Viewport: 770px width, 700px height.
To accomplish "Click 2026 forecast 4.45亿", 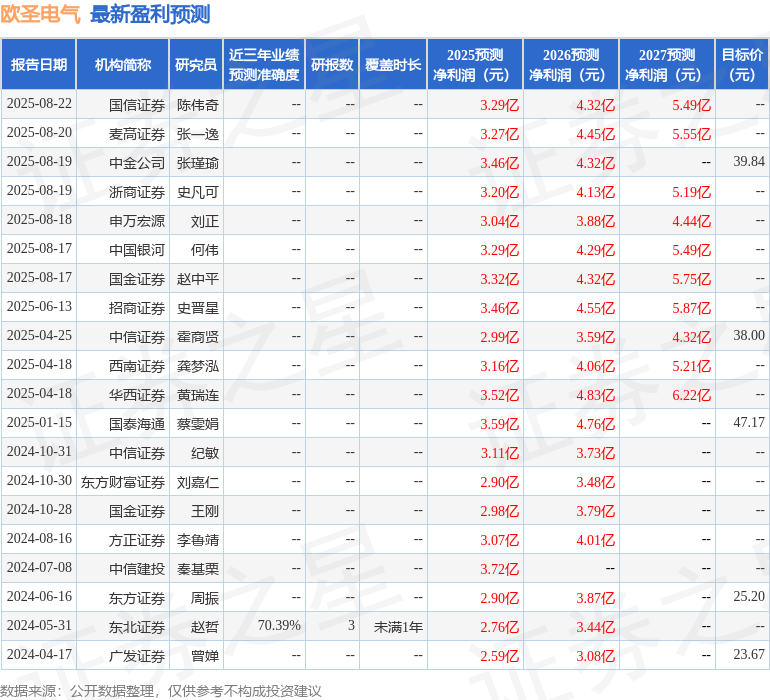I will 595,134.
